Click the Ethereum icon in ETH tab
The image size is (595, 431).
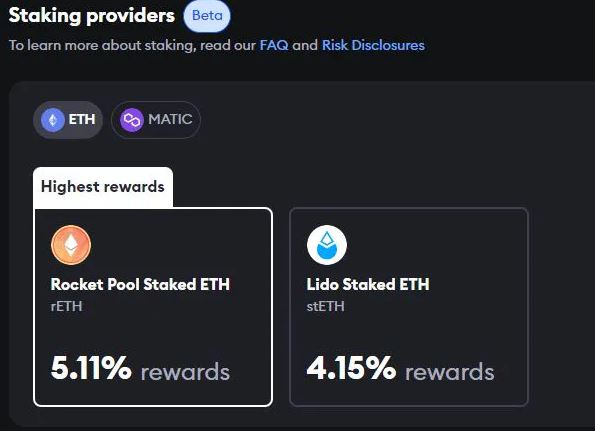tap(52, 120)
